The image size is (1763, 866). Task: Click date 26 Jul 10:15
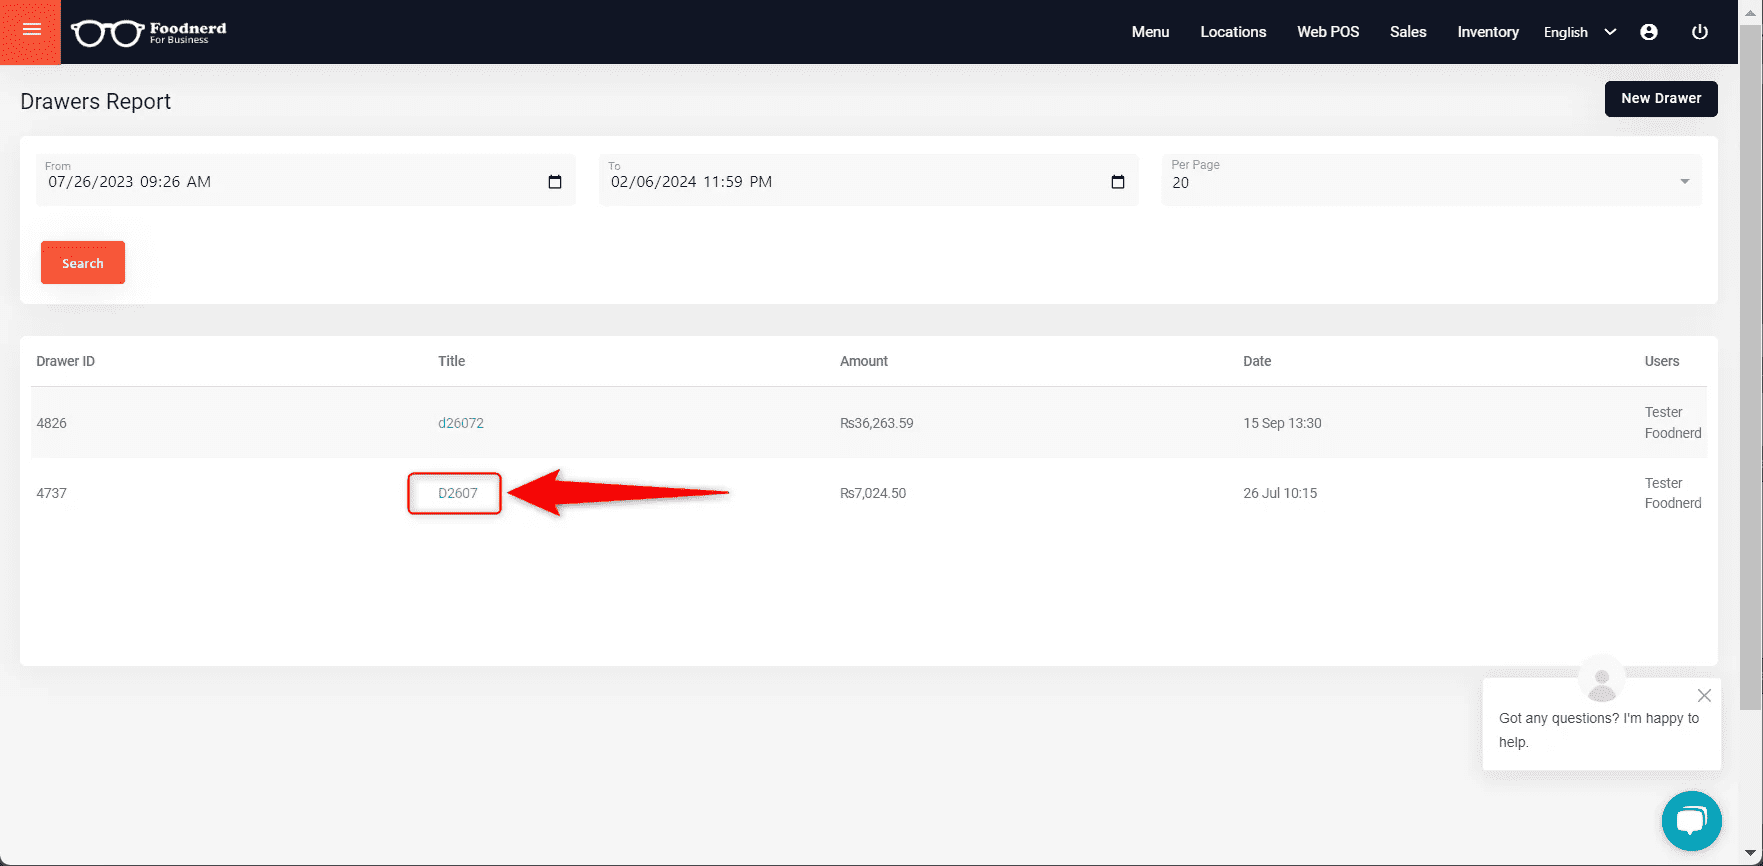(x=1280, y=493)
